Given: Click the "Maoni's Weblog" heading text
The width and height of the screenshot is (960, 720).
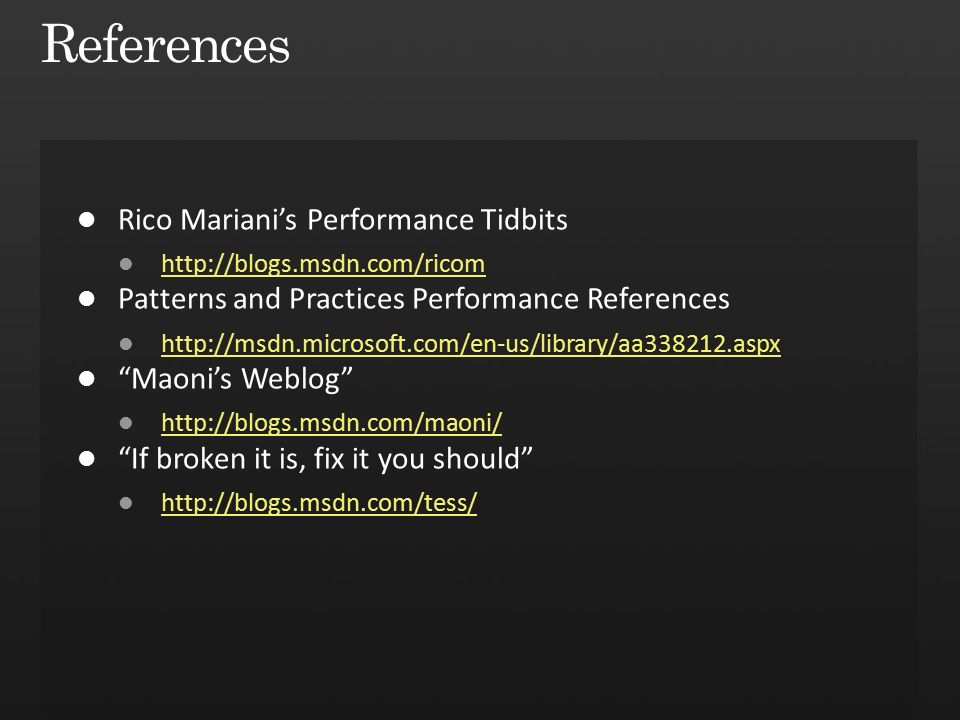Looking at the screenshot, I should click(x=236, y=378).
